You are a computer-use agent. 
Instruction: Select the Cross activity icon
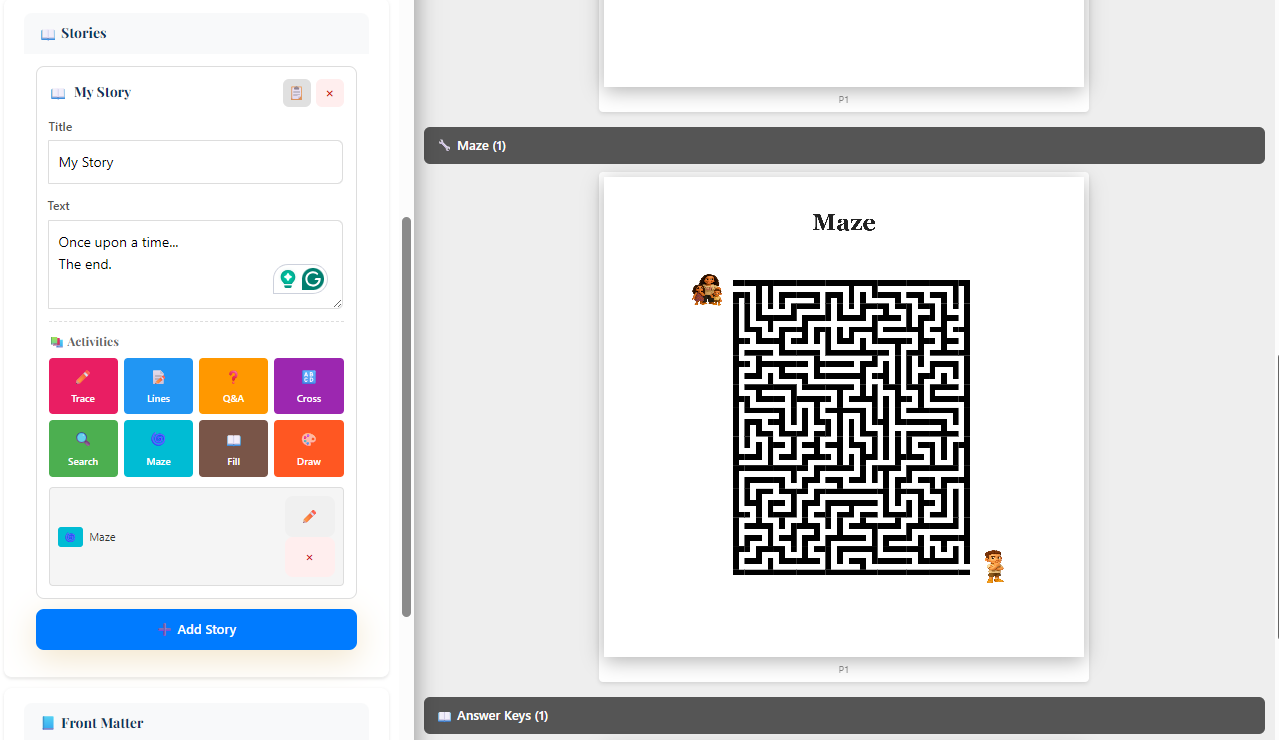[x=308, y=386]
